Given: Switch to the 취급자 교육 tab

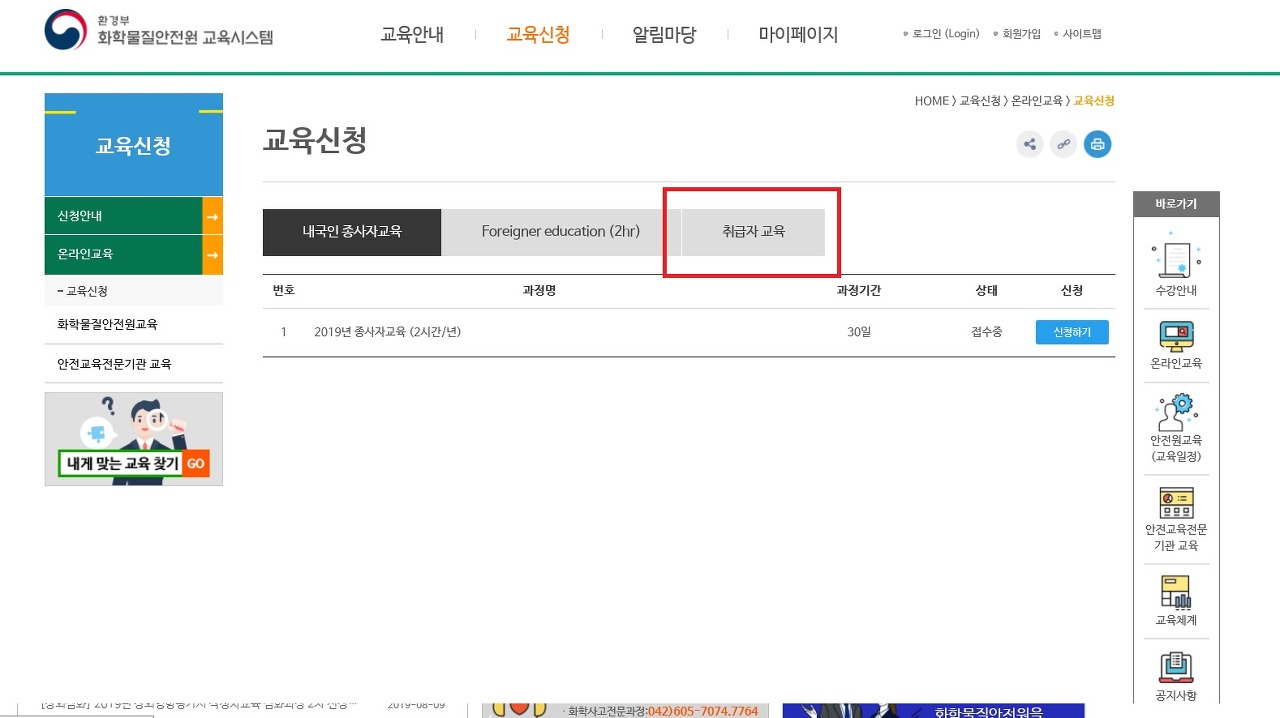Looking at the screenshot, I should tap(752, 231).
